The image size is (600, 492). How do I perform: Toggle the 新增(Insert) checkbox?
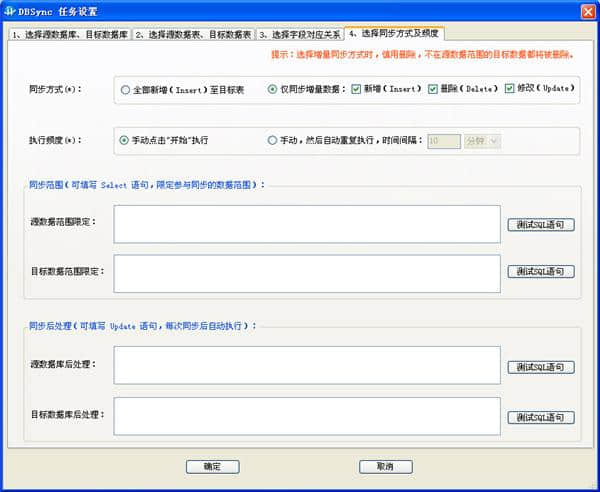[x=356, y=89]
